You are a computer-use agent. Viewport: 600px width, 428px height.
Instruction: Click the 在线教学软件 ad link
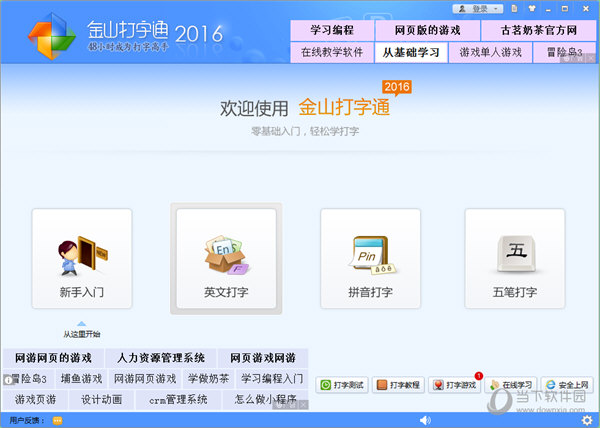[x=332, y=52]
